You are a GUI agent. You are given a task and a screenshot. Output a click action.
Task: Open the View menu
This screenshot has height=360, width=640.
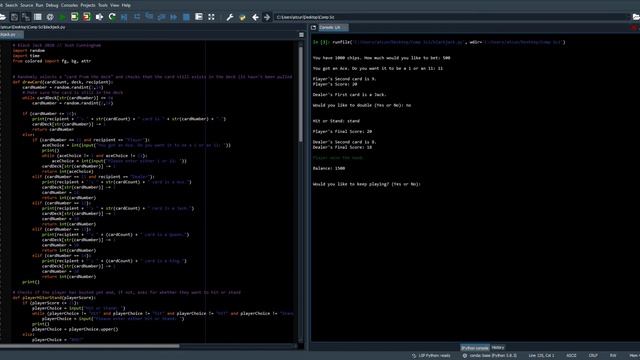click(115, 5)
